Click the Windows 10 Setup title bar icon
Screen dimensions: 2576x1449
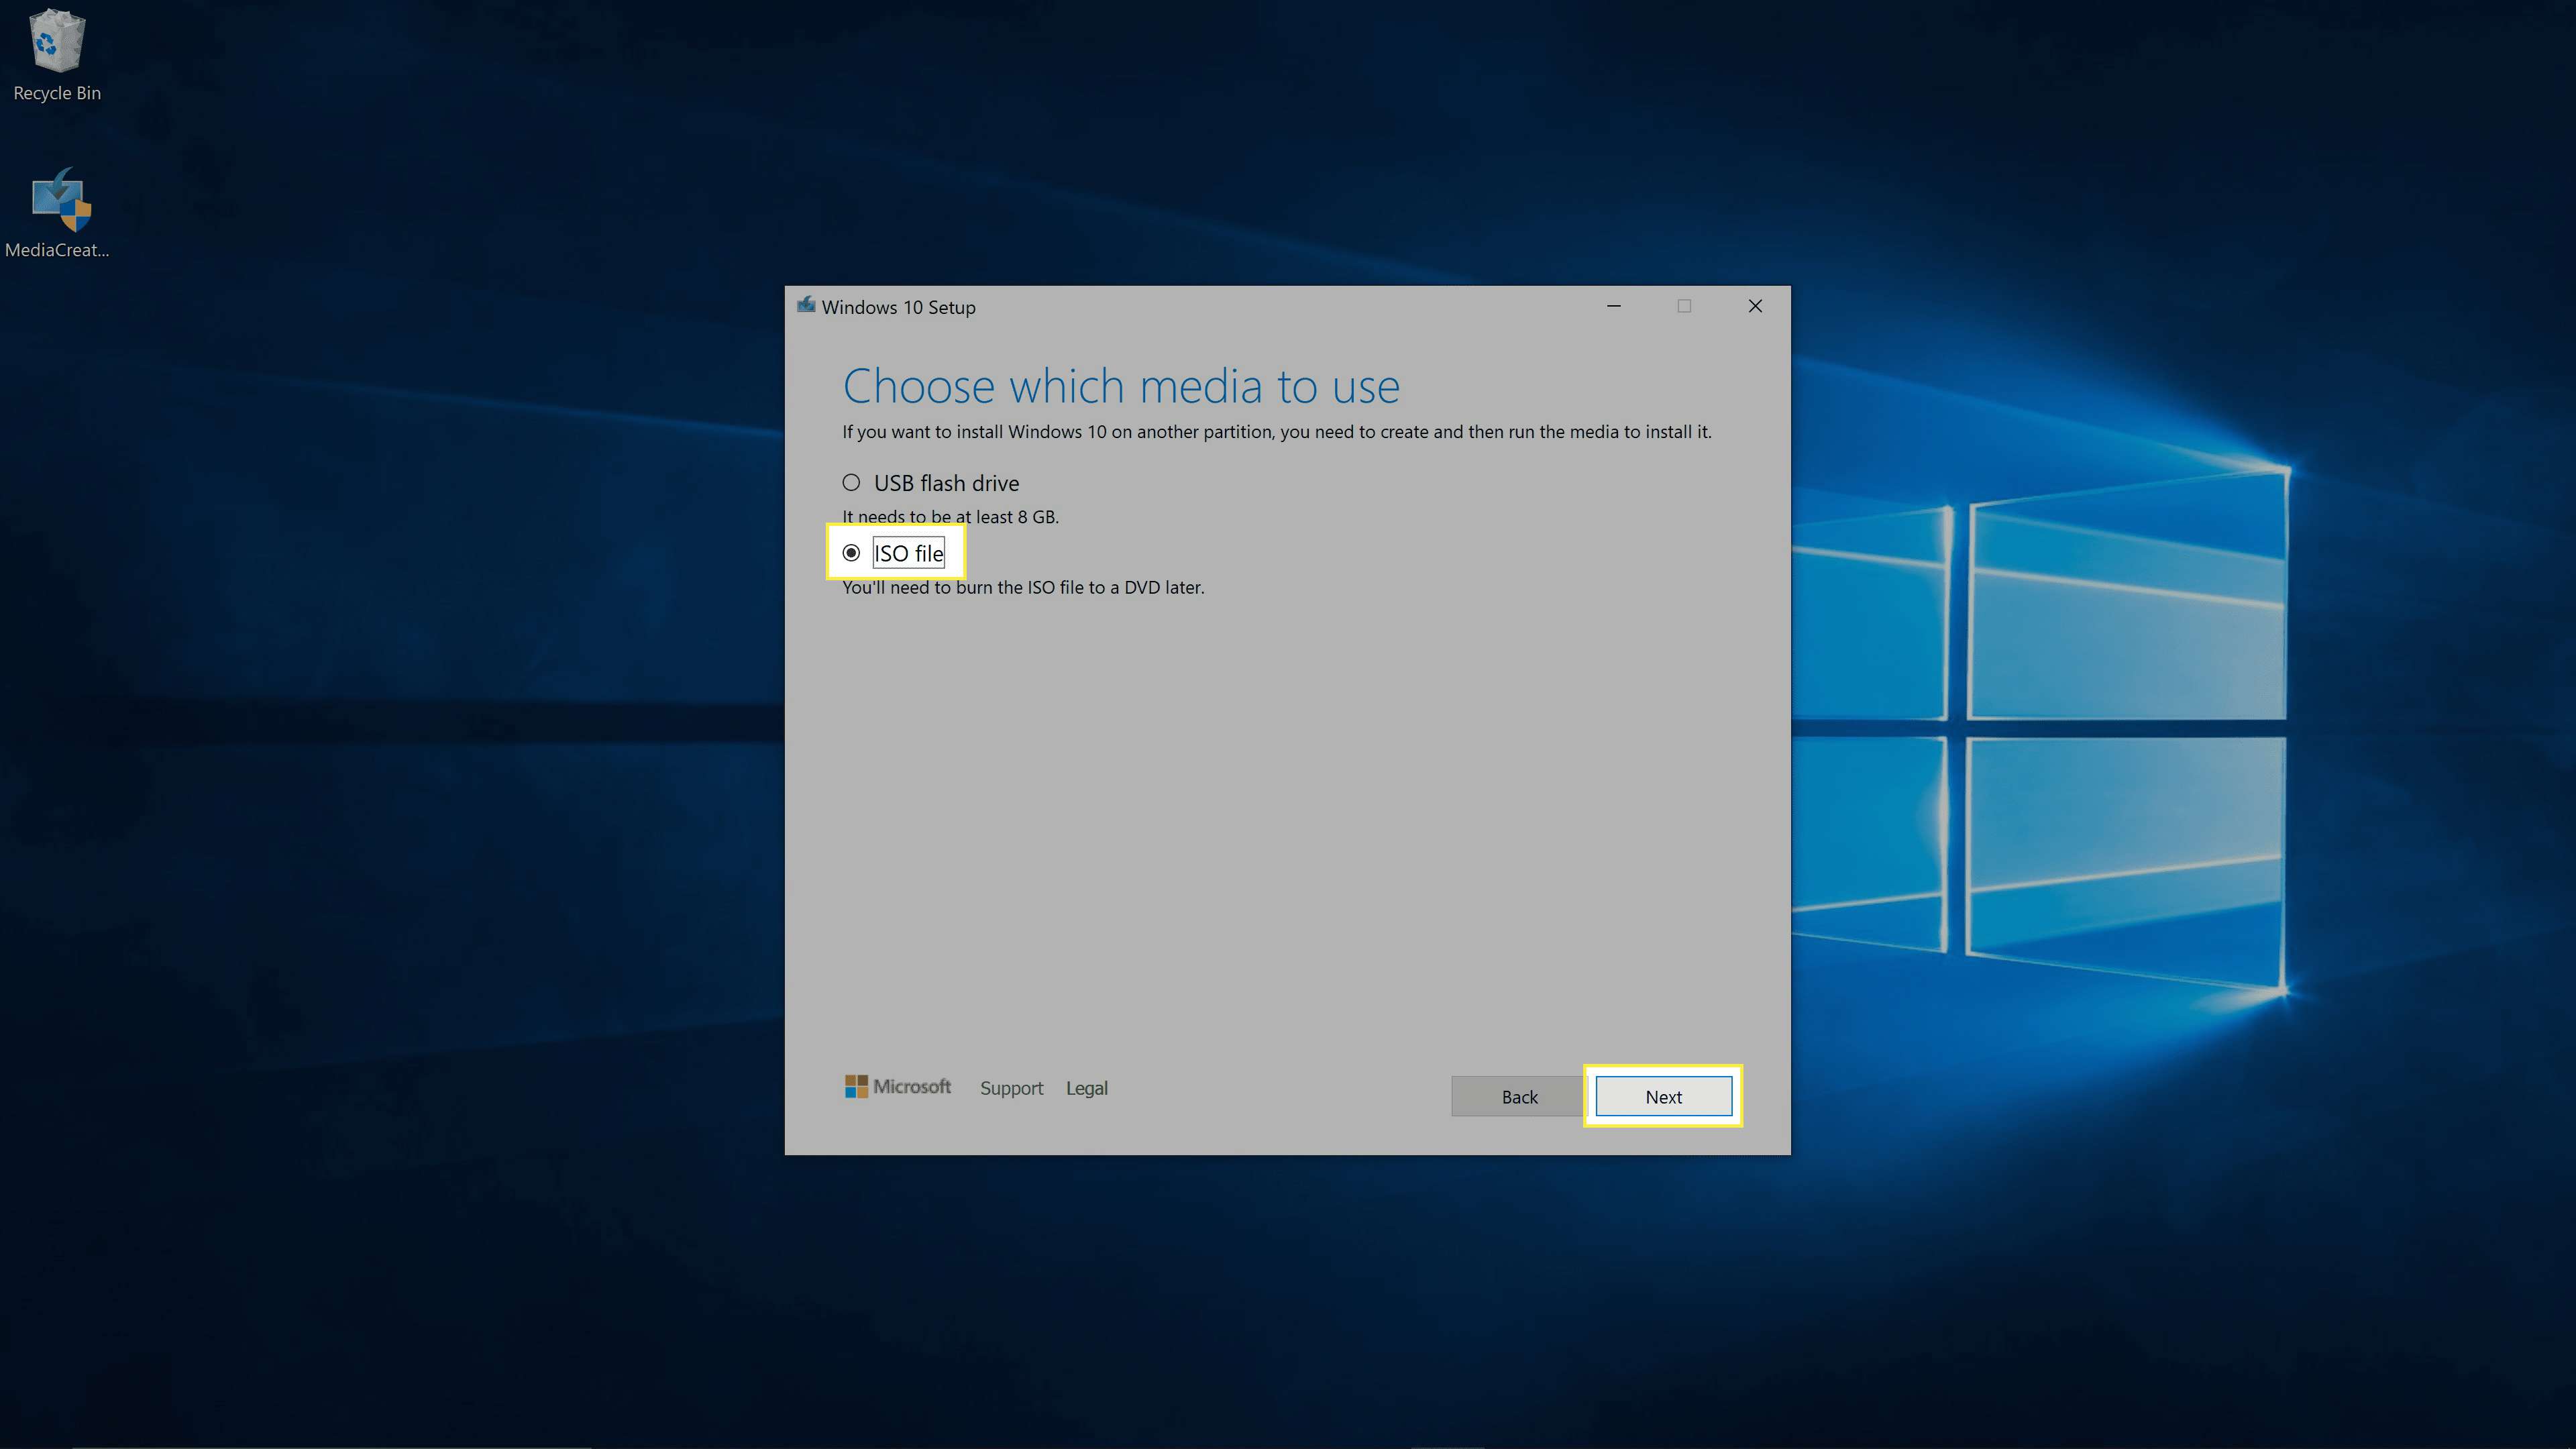[x=806, y=305]
